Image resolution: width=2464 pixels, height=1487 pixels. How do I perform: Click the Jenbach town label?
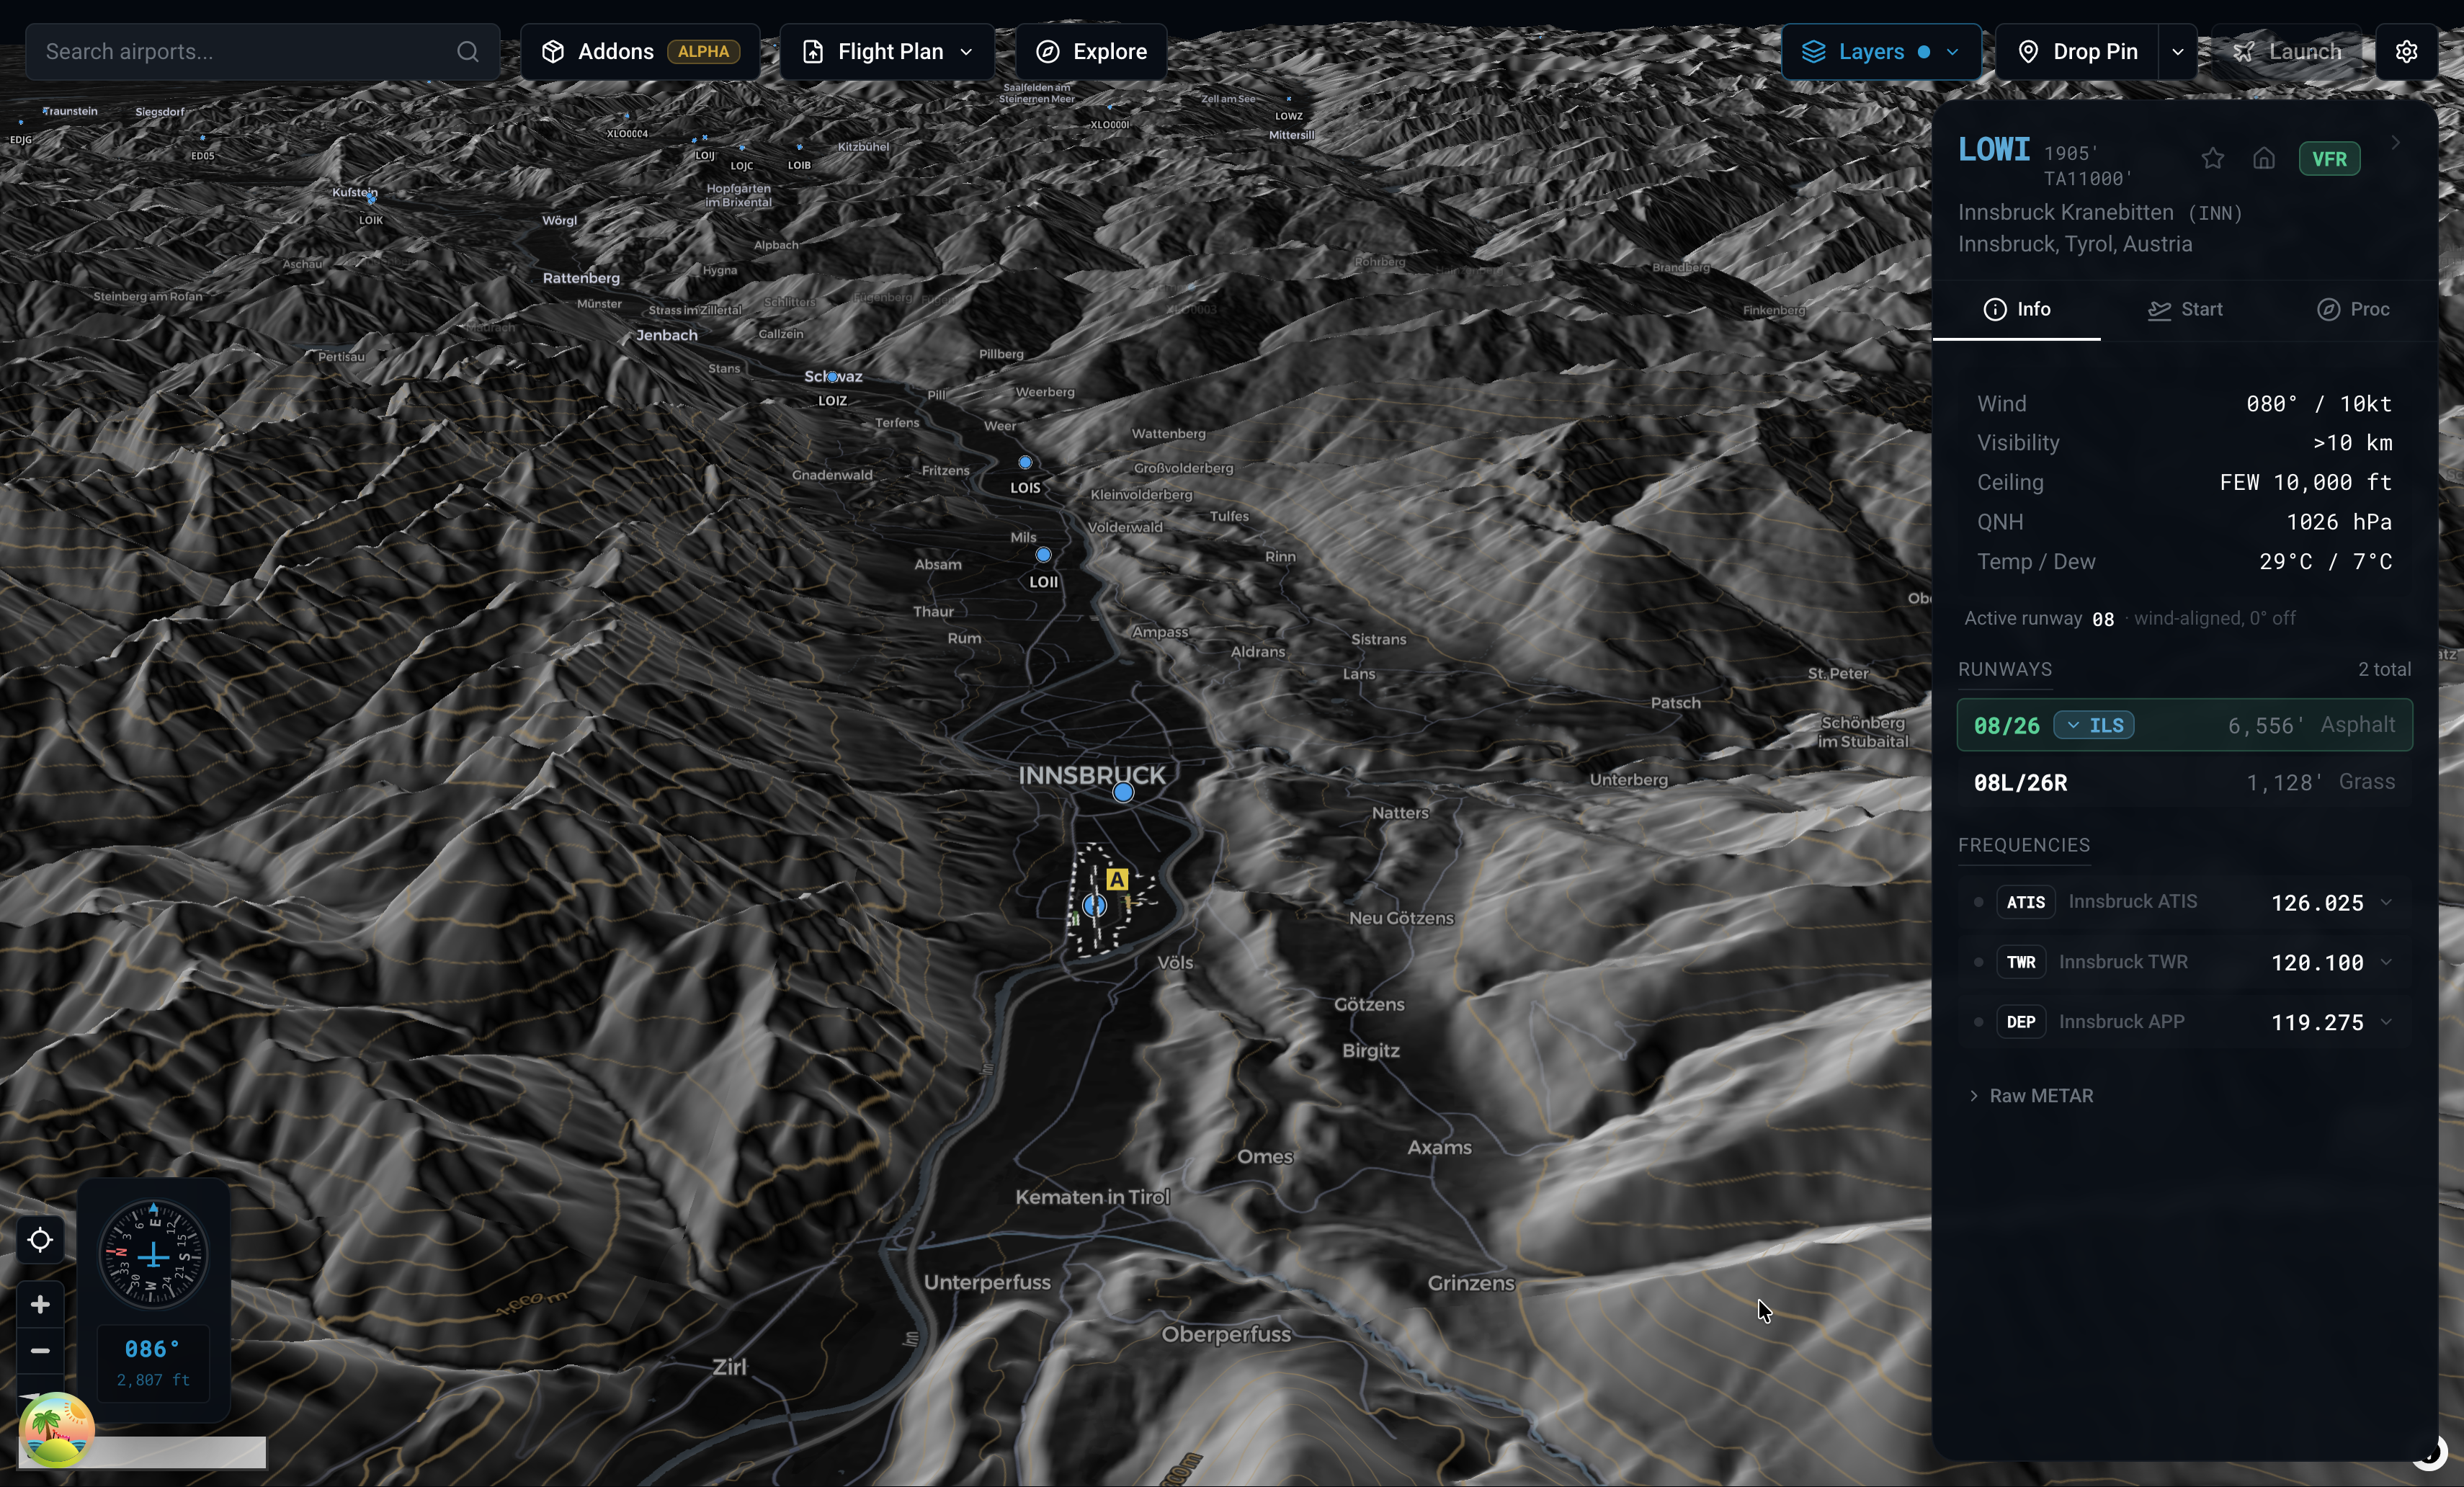tap(667, 335)
